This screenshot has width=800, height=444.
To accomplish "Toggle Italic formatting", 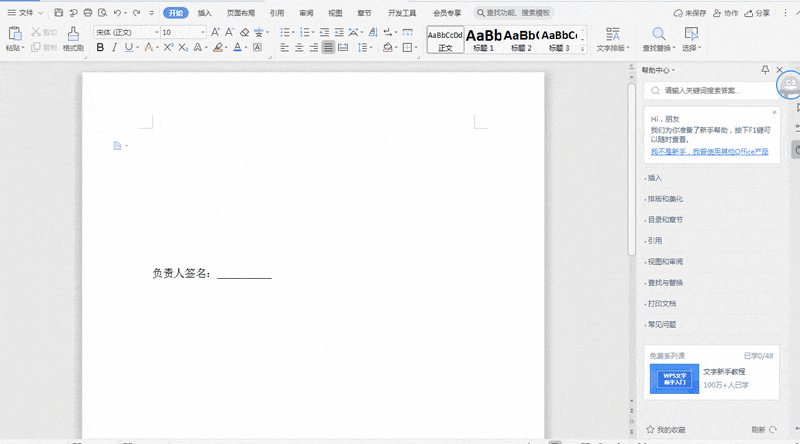I will click(x=115, y=47).
